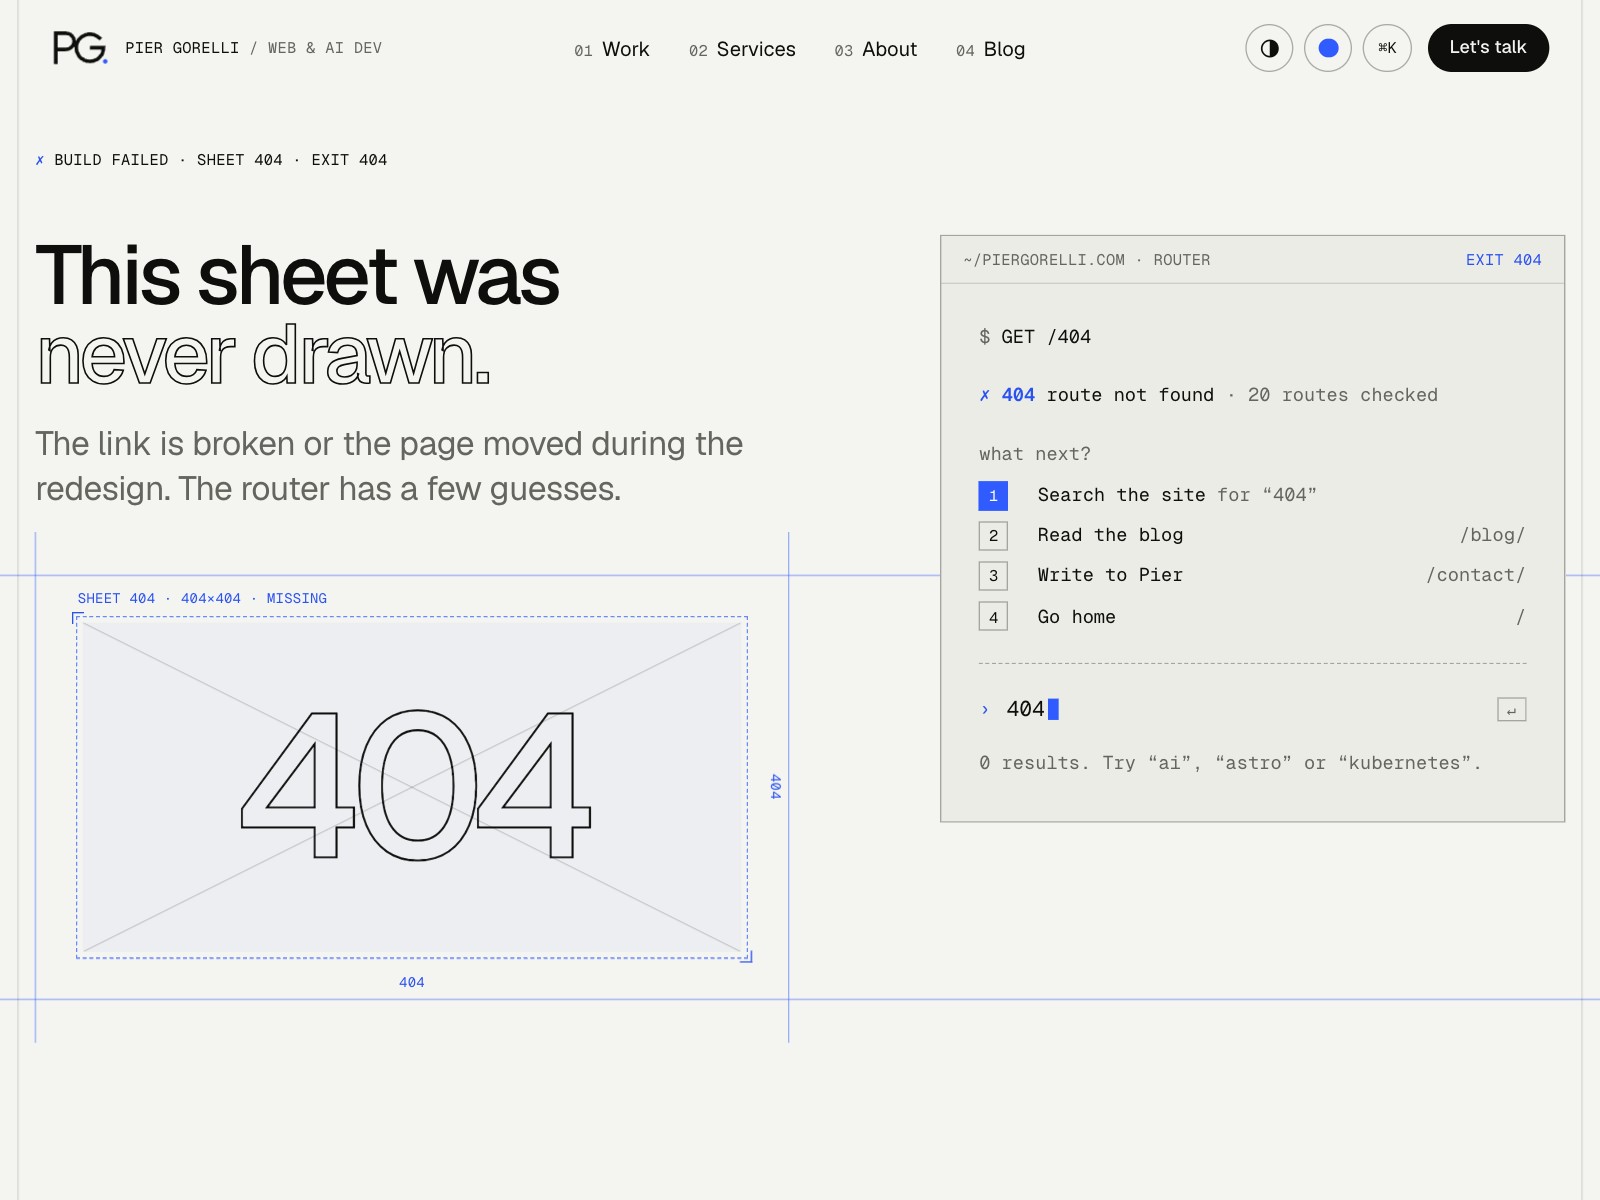Screen dimensions: 1600x1200
Task: Click the 'BUILD FAILED · SHEET 404 · EXIT 404' status line
Action: pos(211,160)
